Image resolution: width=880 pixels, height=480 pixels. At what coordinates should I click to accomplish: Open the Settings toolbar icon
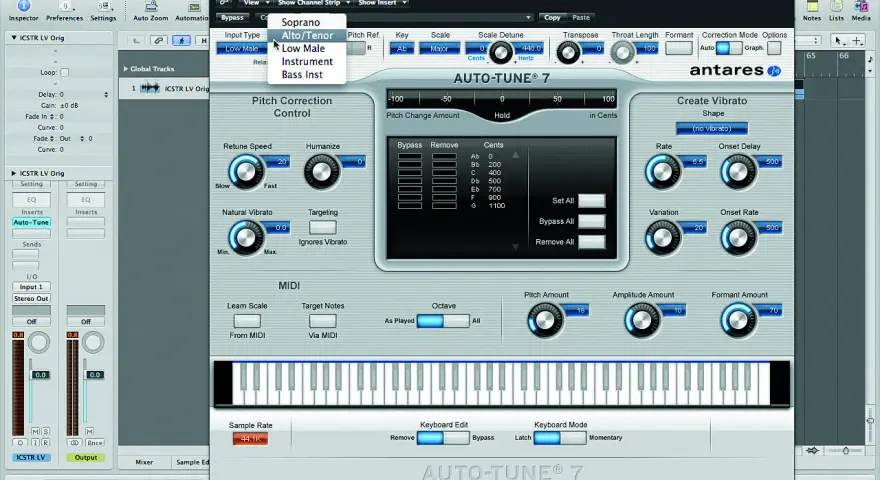click(x=104, y=6)
